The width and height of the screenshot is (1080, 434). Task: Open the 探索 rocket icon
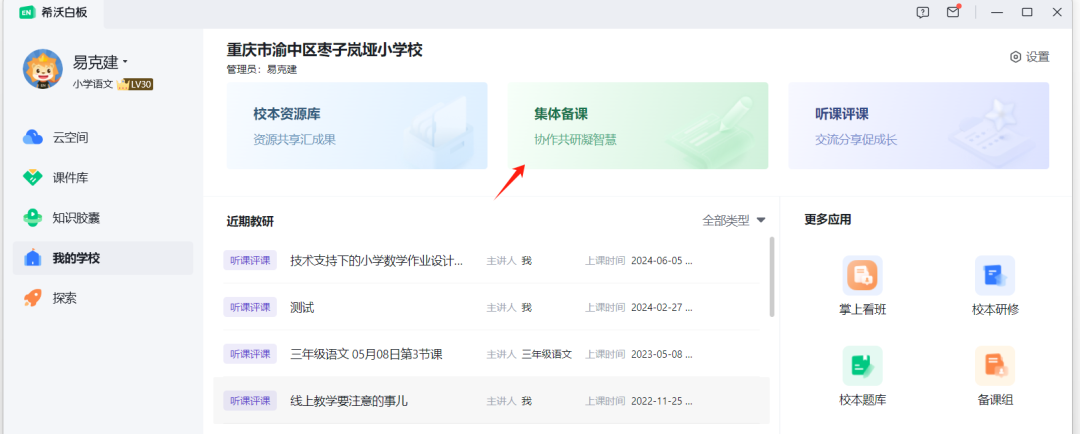[33, 298]
